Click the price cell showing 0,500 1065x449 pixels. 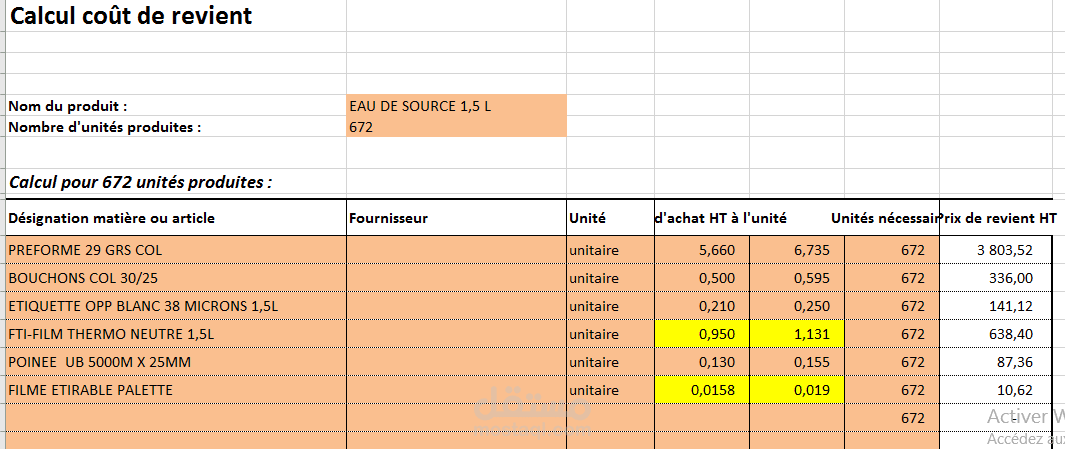[702, 278]
